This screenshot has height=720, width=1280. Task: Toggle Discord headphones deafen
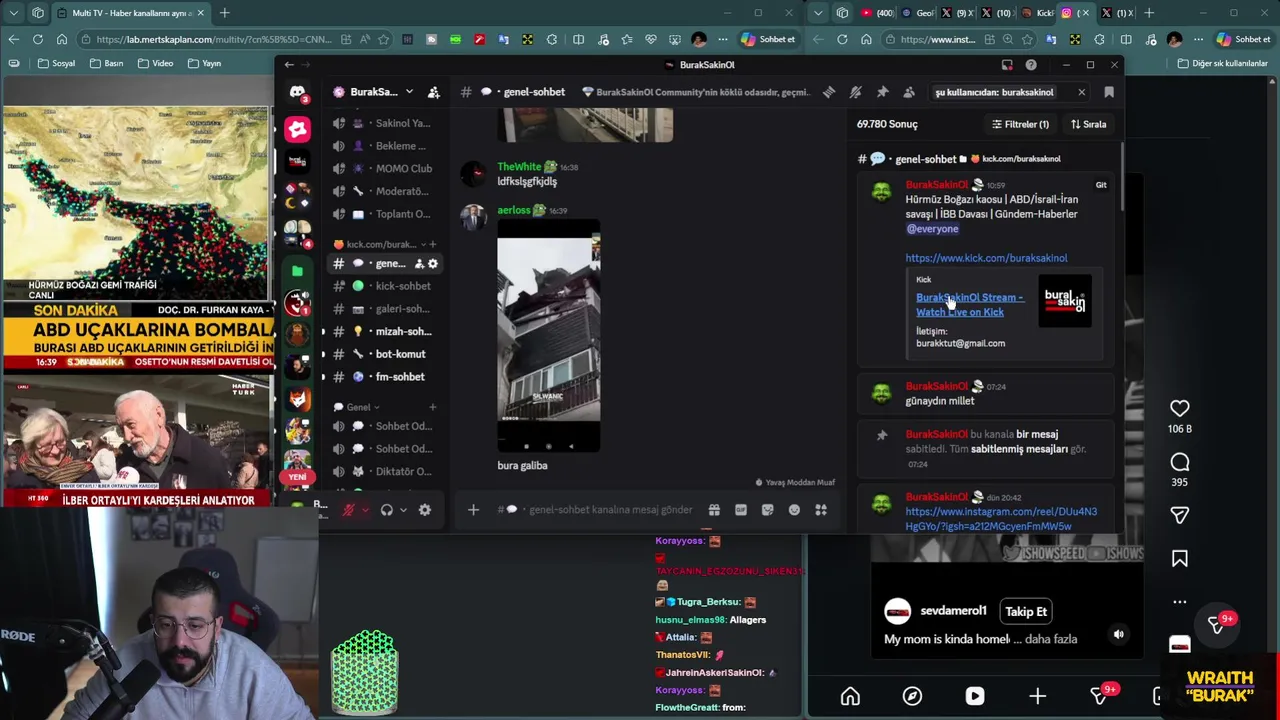(x=387, y=510)
